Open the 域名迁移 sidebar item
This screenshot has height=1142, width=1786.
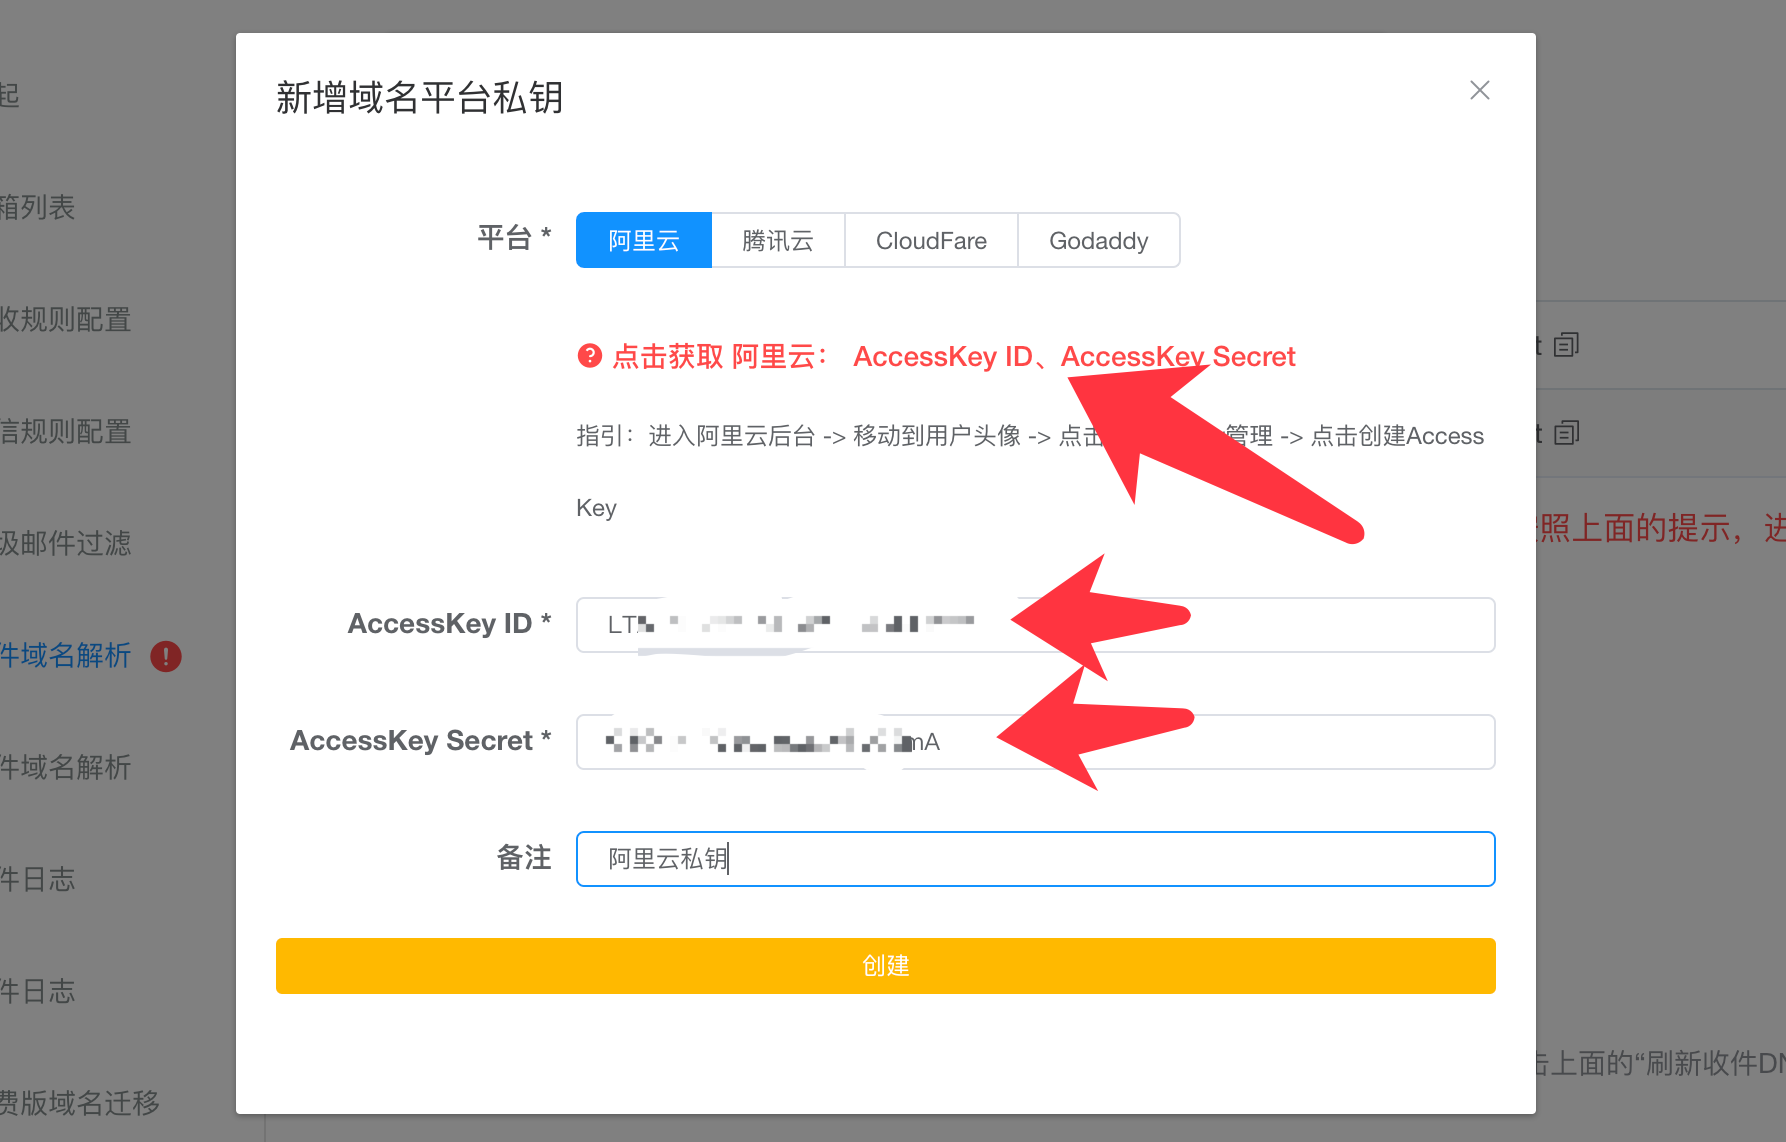[x=80, y=1104]
